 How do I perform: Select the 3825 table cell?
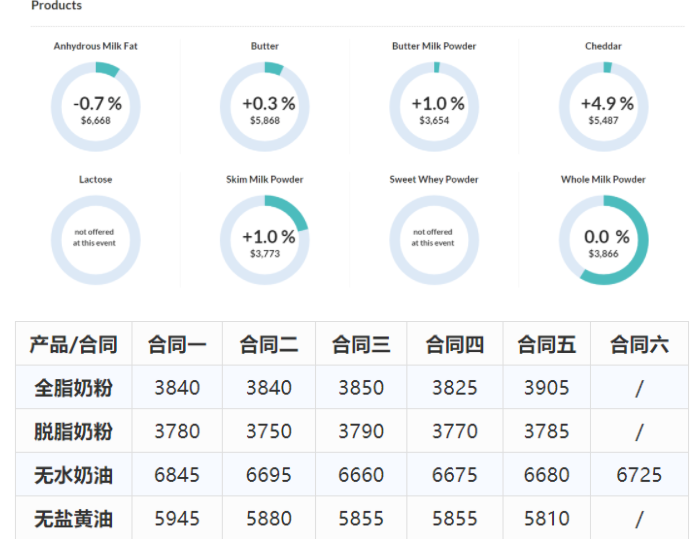[455, 388]
